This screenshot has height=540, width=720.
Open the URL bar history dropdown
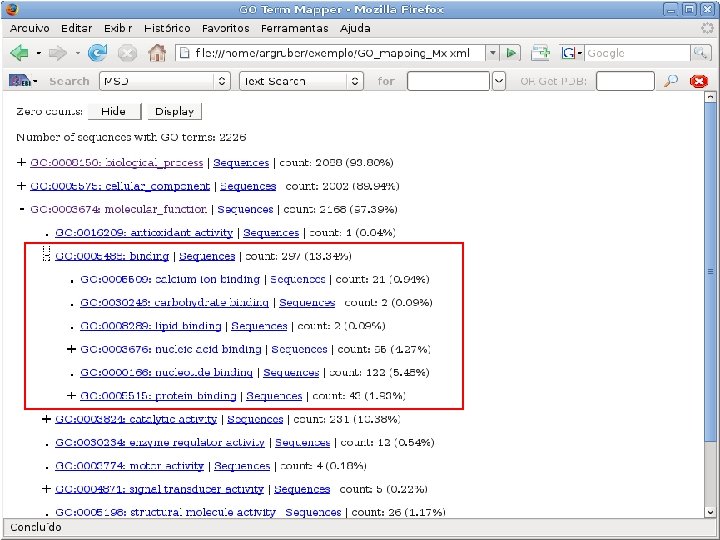coord(492,53)
